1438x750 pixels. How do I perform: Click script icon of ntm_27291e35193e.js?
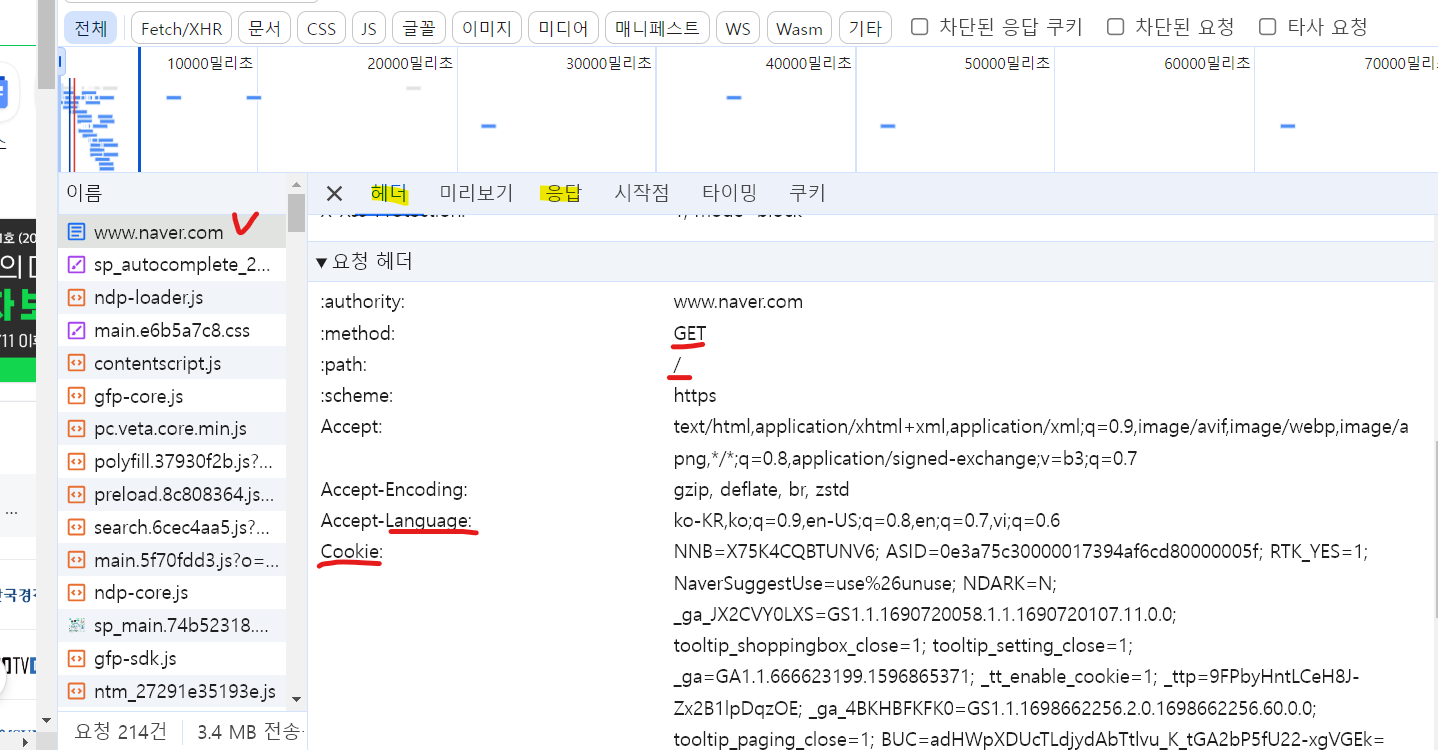[76, 691]
